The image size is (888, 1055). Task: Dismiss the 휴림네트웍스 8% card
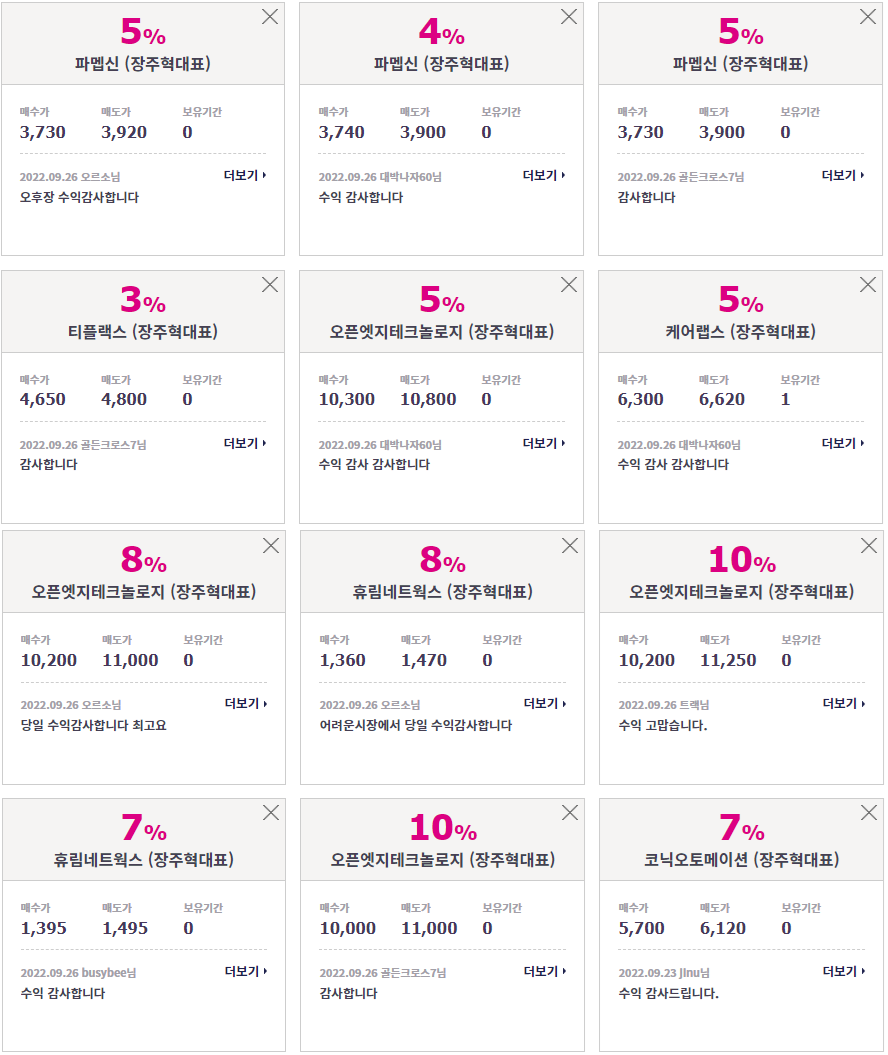pos(570,546)
